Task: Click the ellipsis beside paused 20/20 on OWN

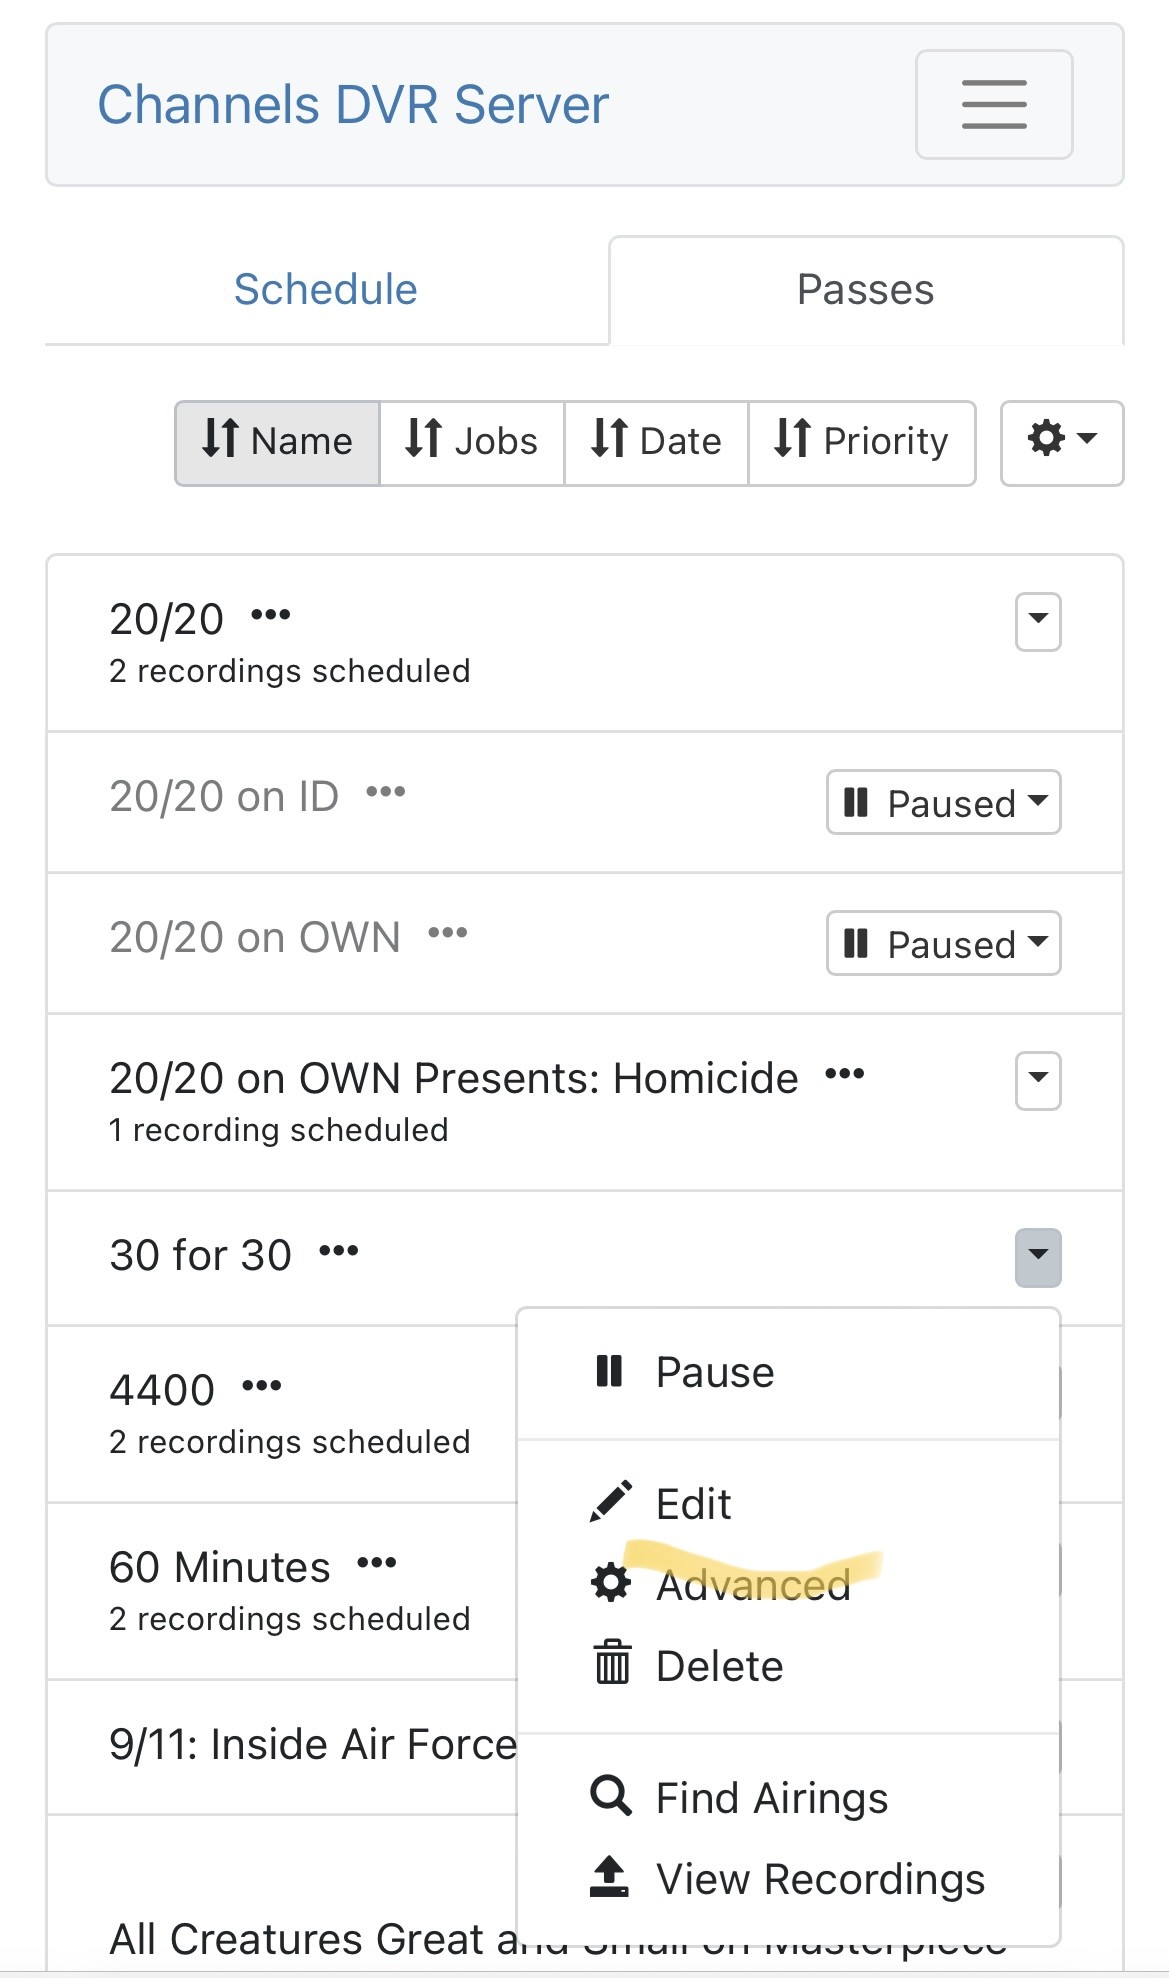Action: pos(447,933)
